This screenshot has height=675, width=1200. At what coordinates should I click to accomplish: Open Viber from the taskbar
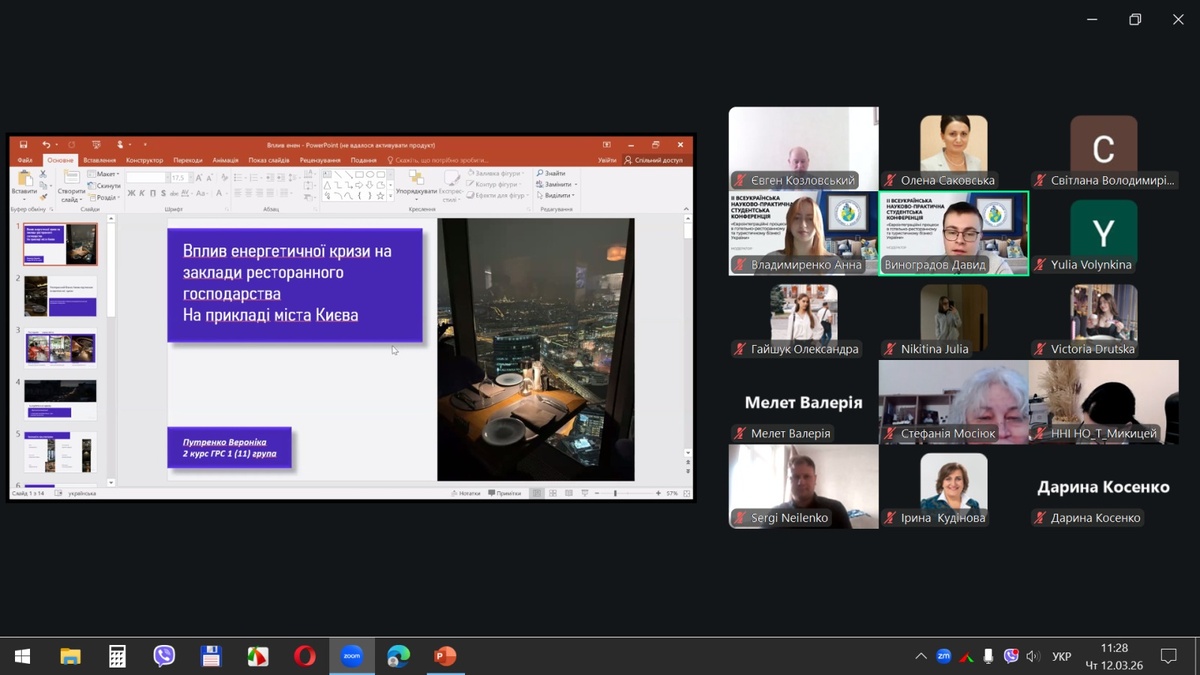click(x=164, y=656)
